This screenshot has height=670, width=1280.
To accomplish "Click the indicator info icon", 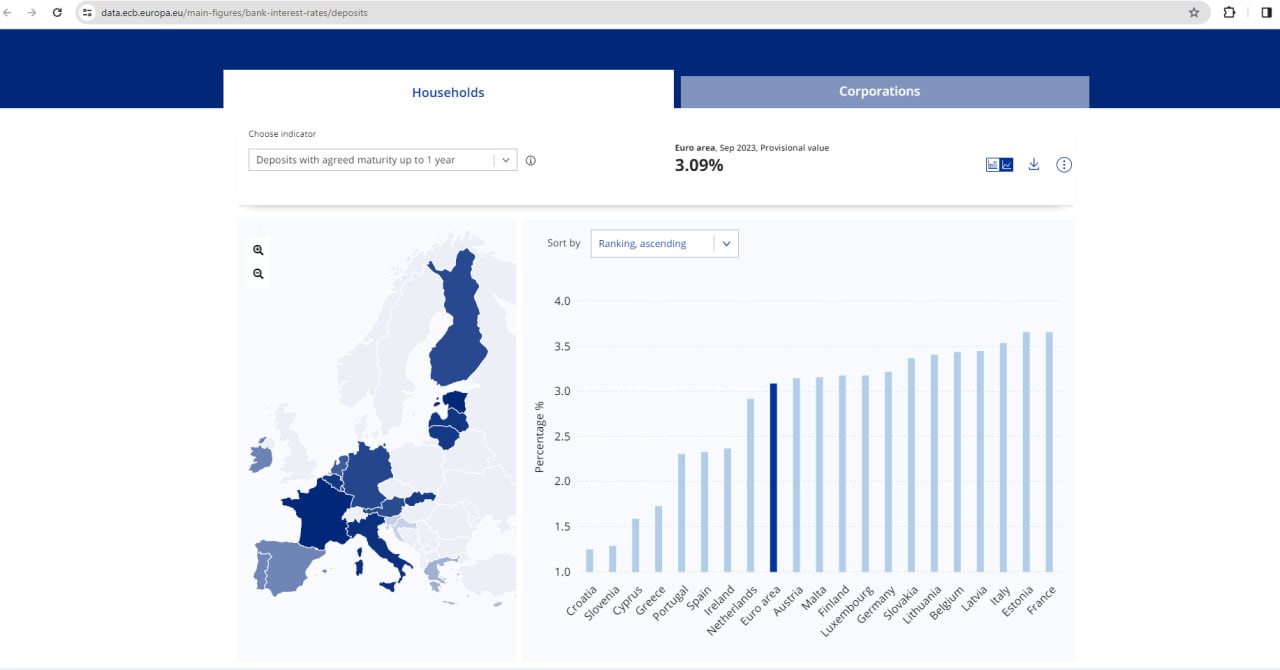I will 531,160.
